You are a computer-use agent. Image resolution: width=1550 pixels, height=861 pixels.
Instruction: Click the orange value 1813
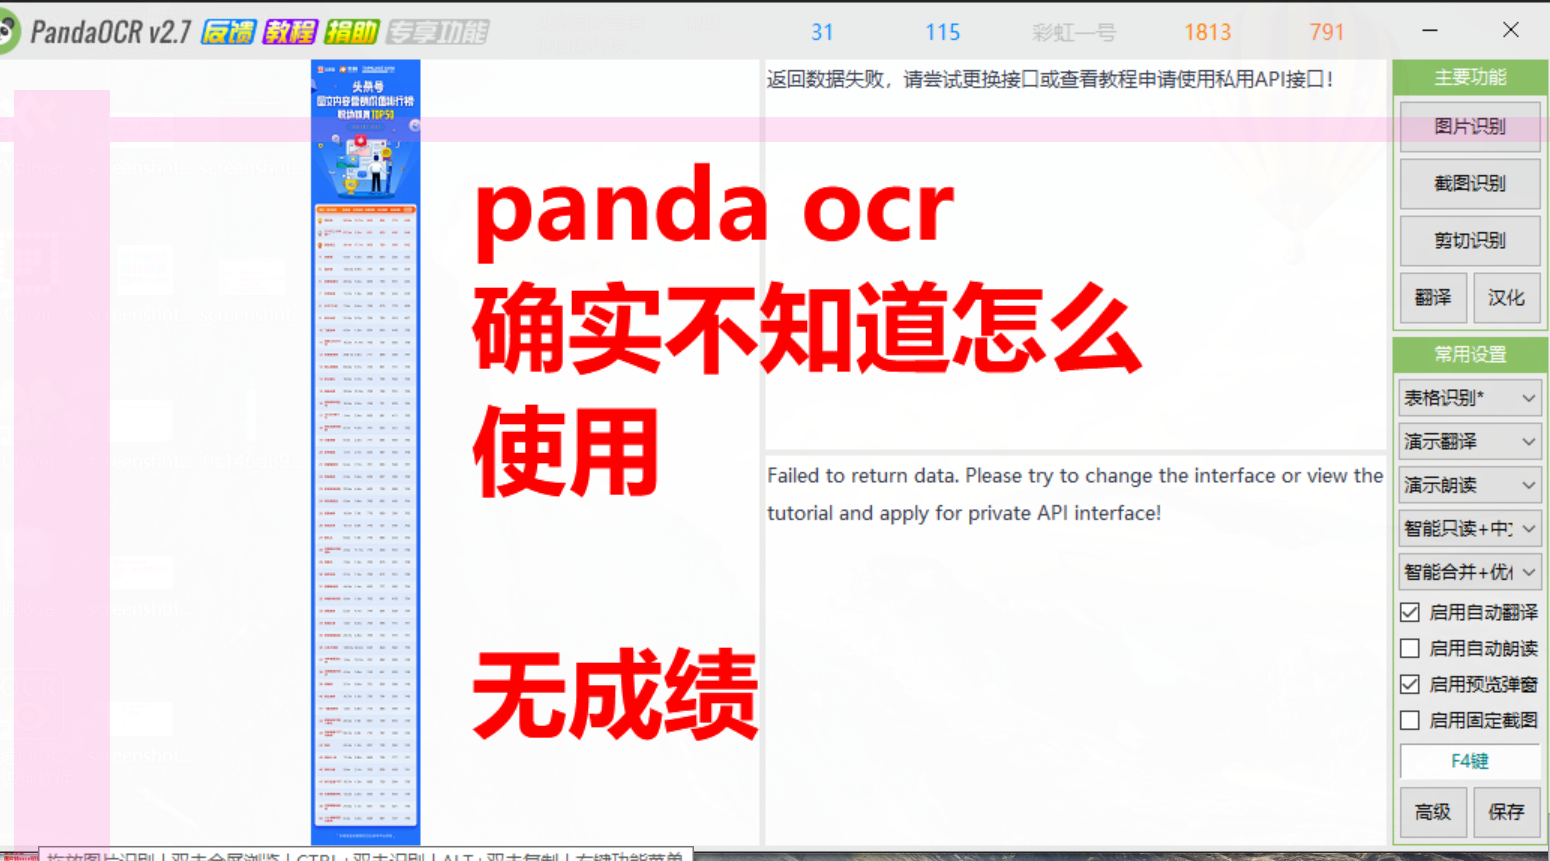1207,33
